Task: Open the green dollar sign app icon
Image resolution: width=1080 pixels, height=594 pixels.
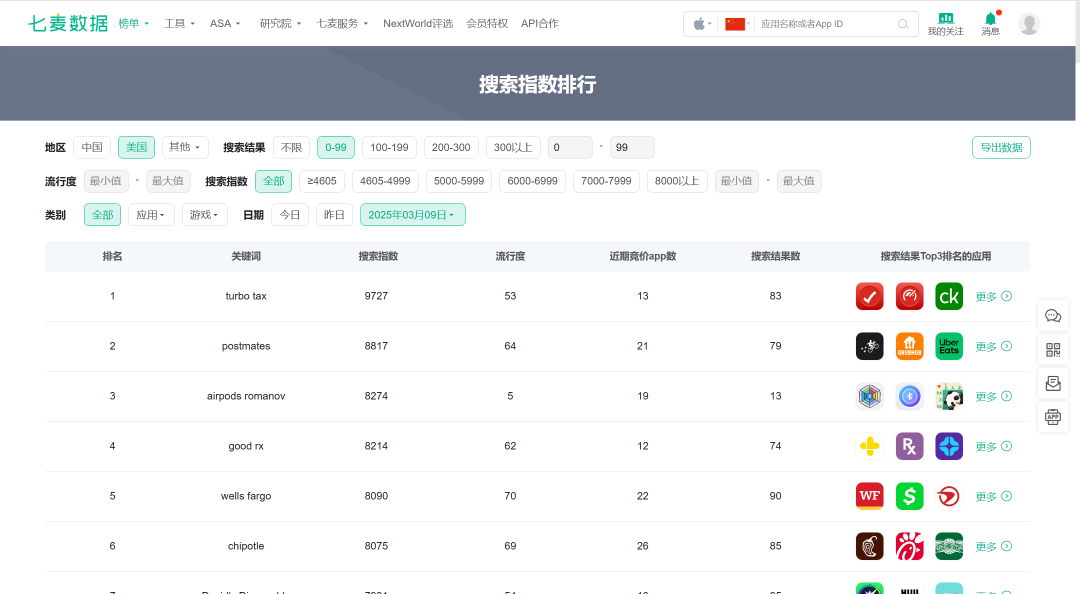Action: [909, 496]
